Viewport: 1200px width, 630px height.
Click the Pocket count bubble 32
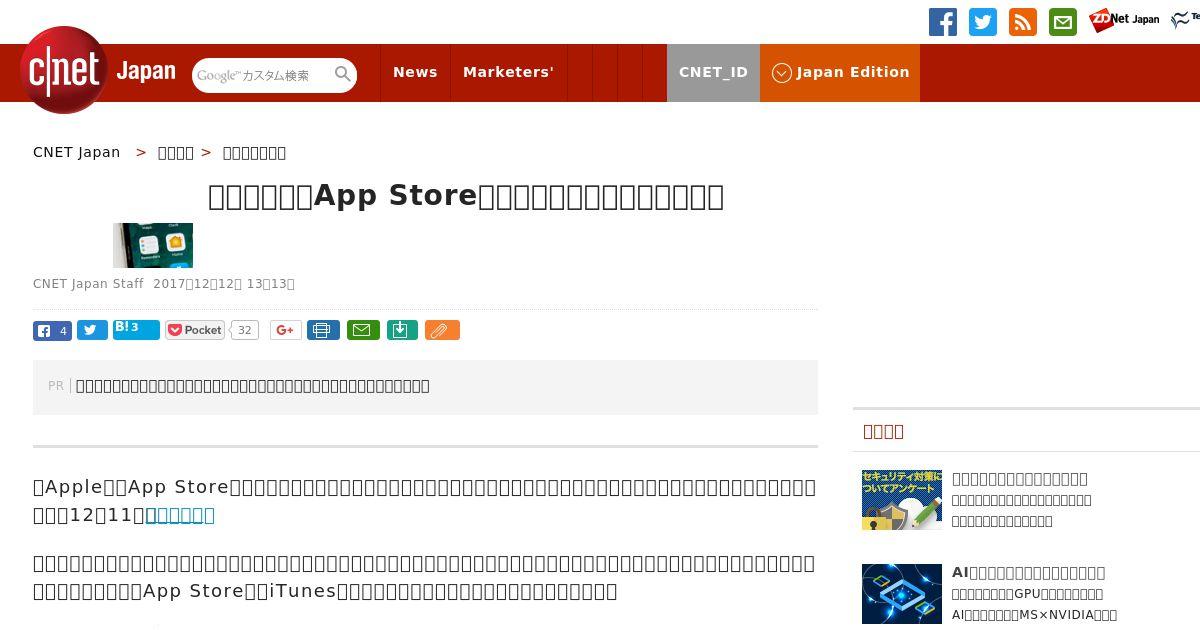[245, 330]
